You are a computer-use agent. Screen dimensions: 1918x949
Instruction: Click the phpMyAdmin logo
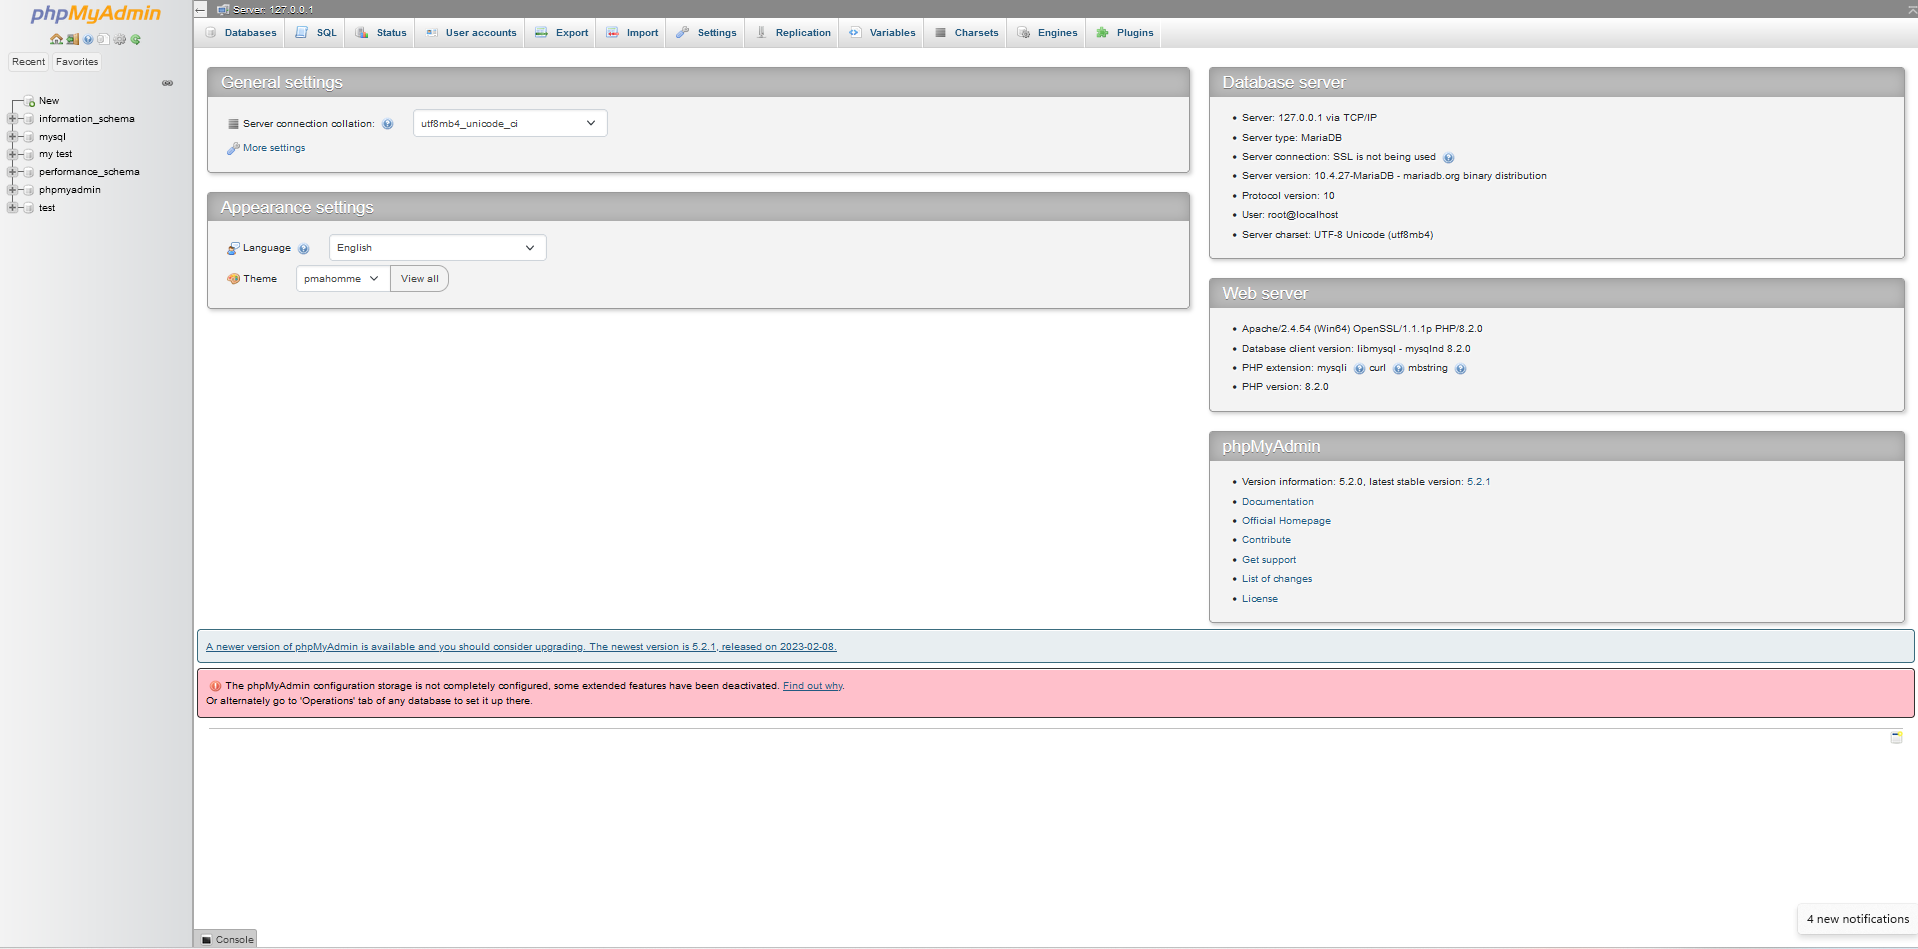(x=95, y=14)
